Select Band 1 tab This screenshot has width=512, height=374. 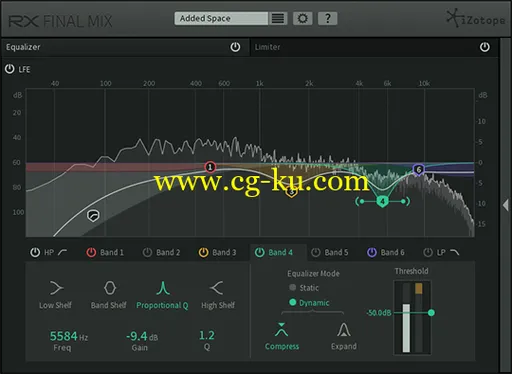(112, 253)
